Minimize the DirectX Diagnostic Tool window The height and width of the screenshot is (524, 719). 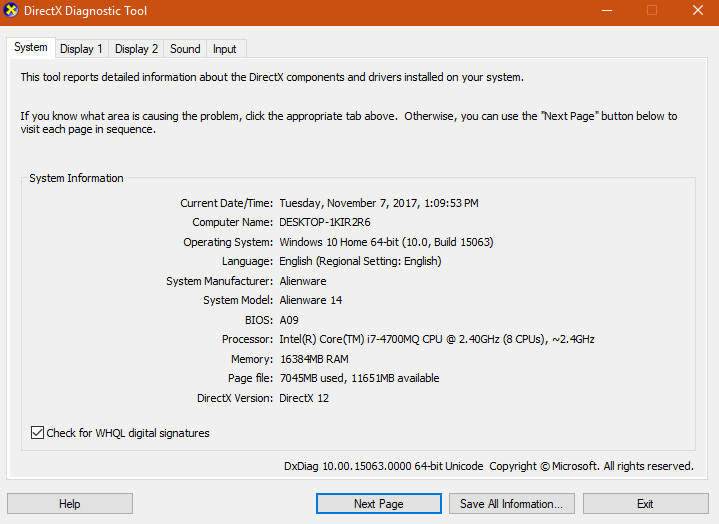point(606,11)
